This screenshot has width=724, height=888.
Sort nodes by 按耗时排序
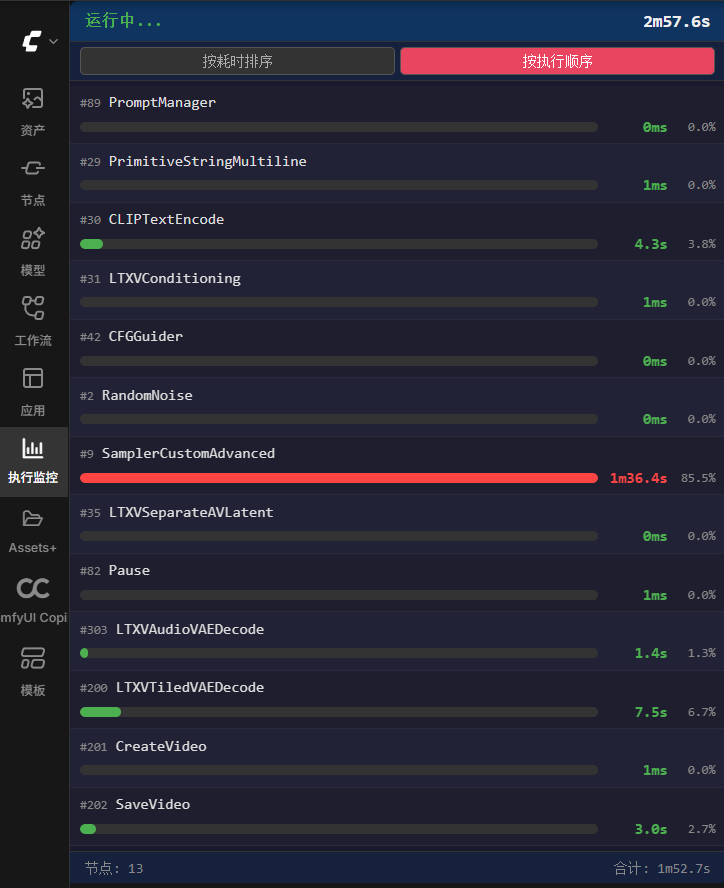(x=237, y=61)
